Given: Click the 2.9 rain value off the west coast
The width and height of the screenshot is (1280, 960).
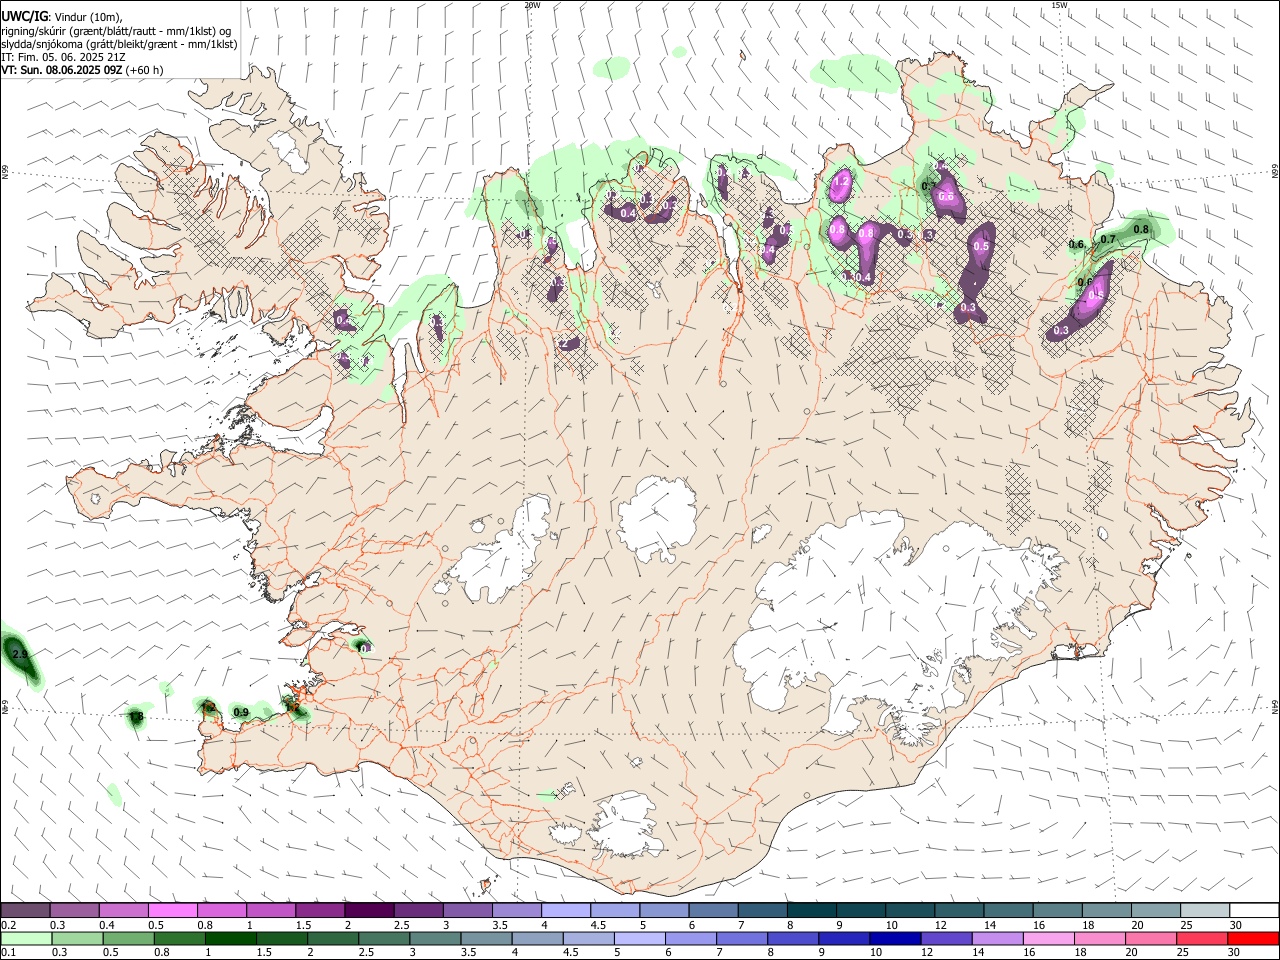Looking at the screenshot, I should (19, 654).
